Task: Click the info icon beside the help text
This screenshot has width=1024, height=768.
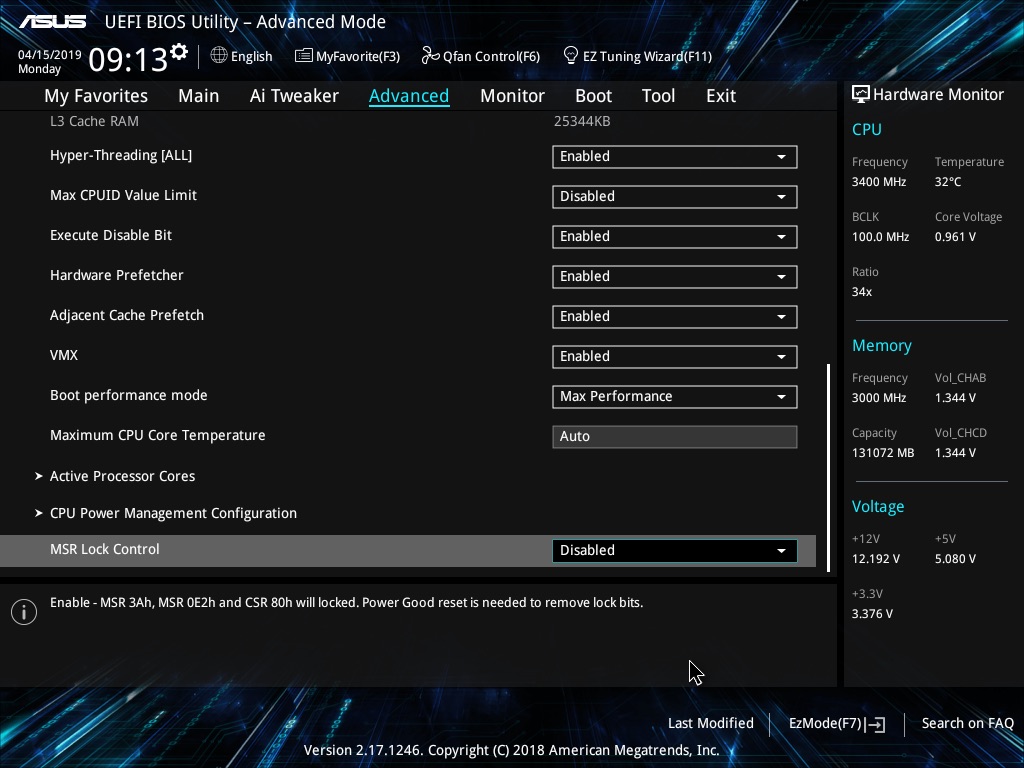Action: click(x=24, y=612)
